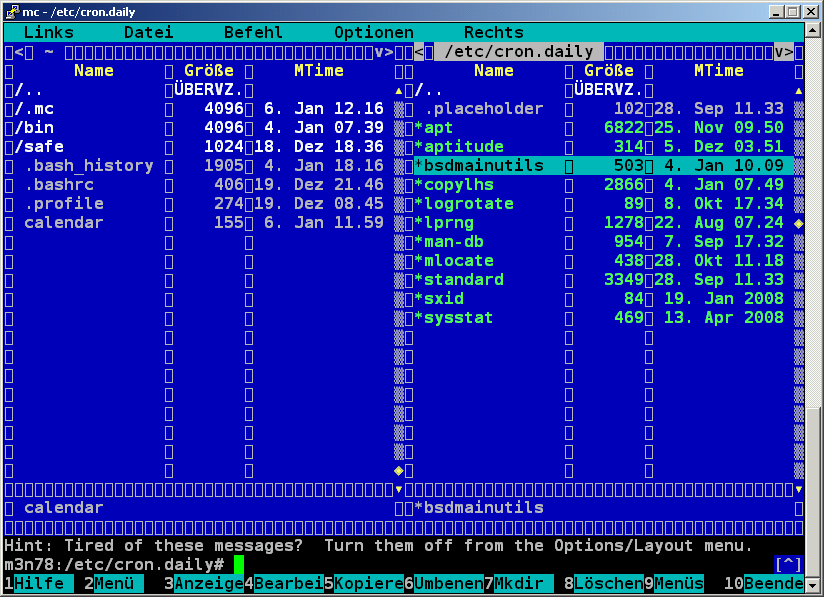This screenshot has width=824, height=597.
Task: Open the Optionen menu
Action: click(373, 33)
